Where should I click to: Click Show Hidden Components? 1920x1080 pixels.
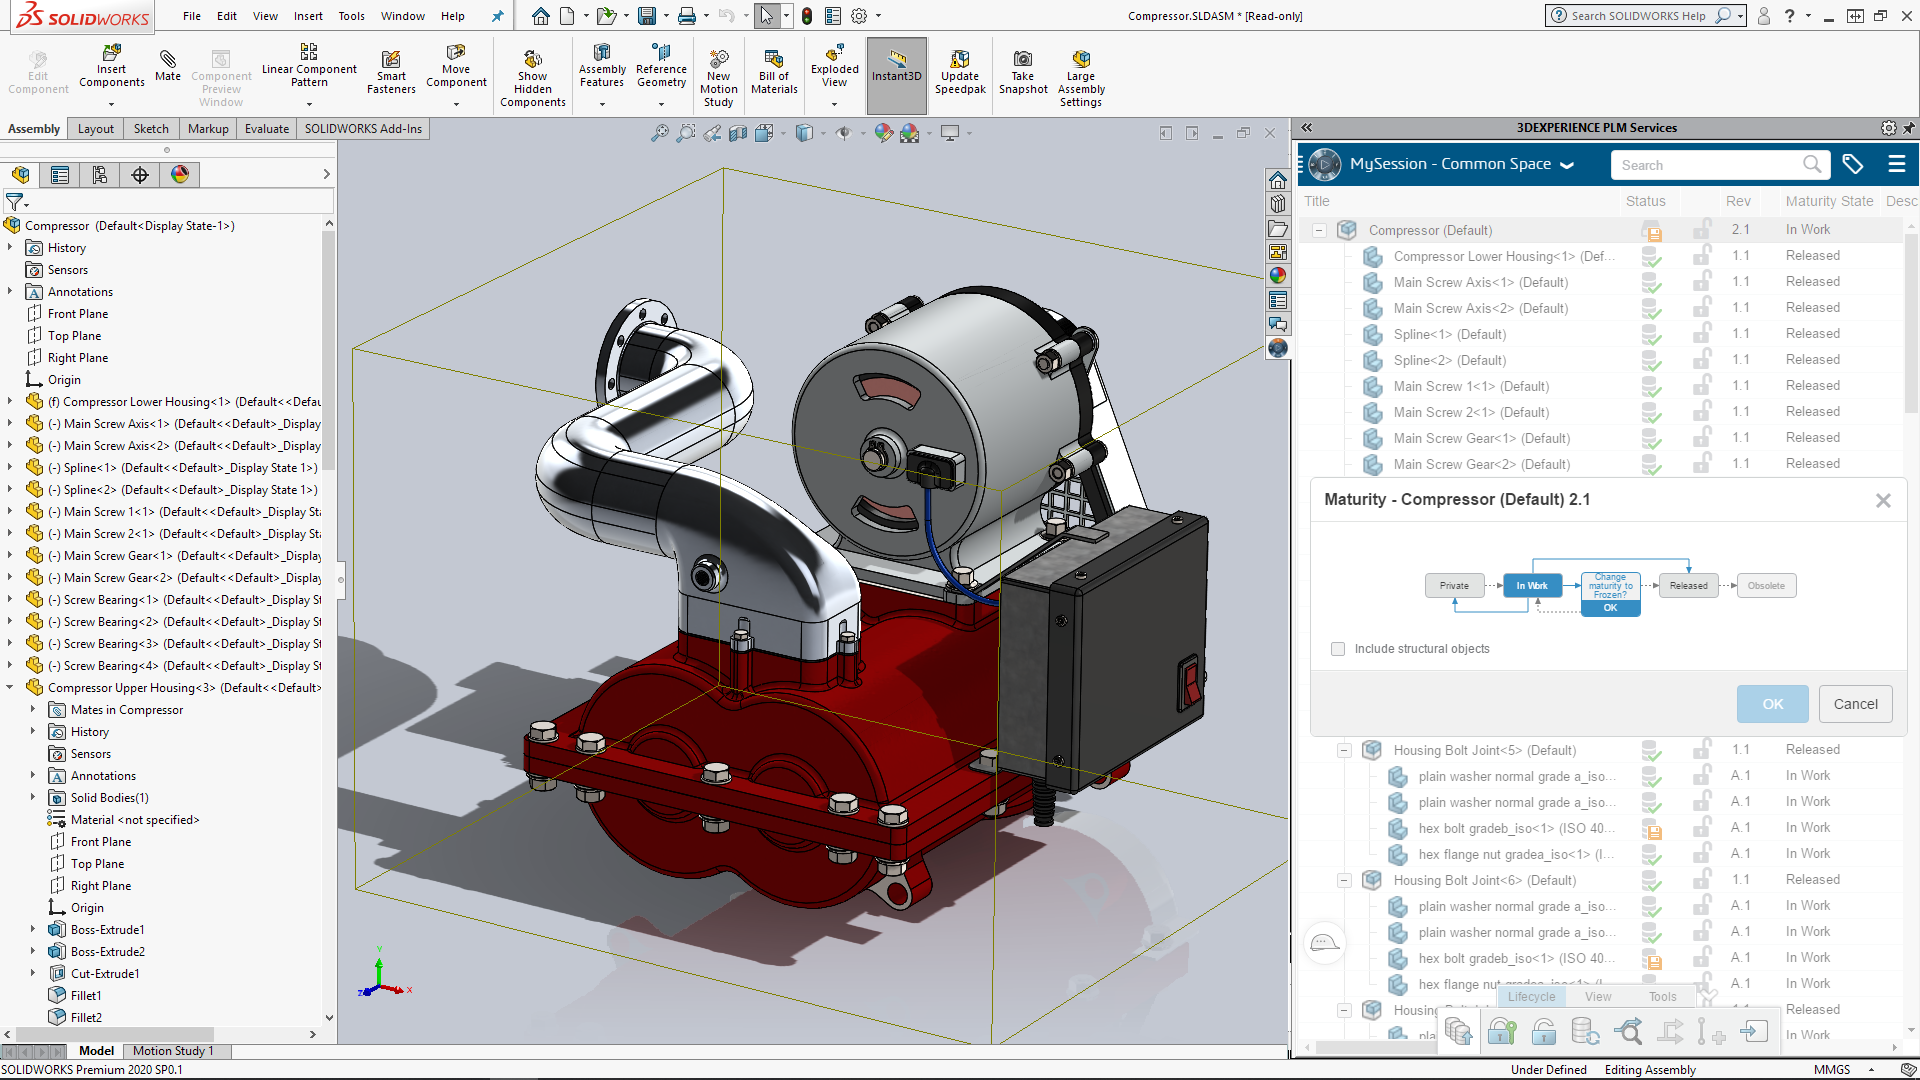coord(533,70)
